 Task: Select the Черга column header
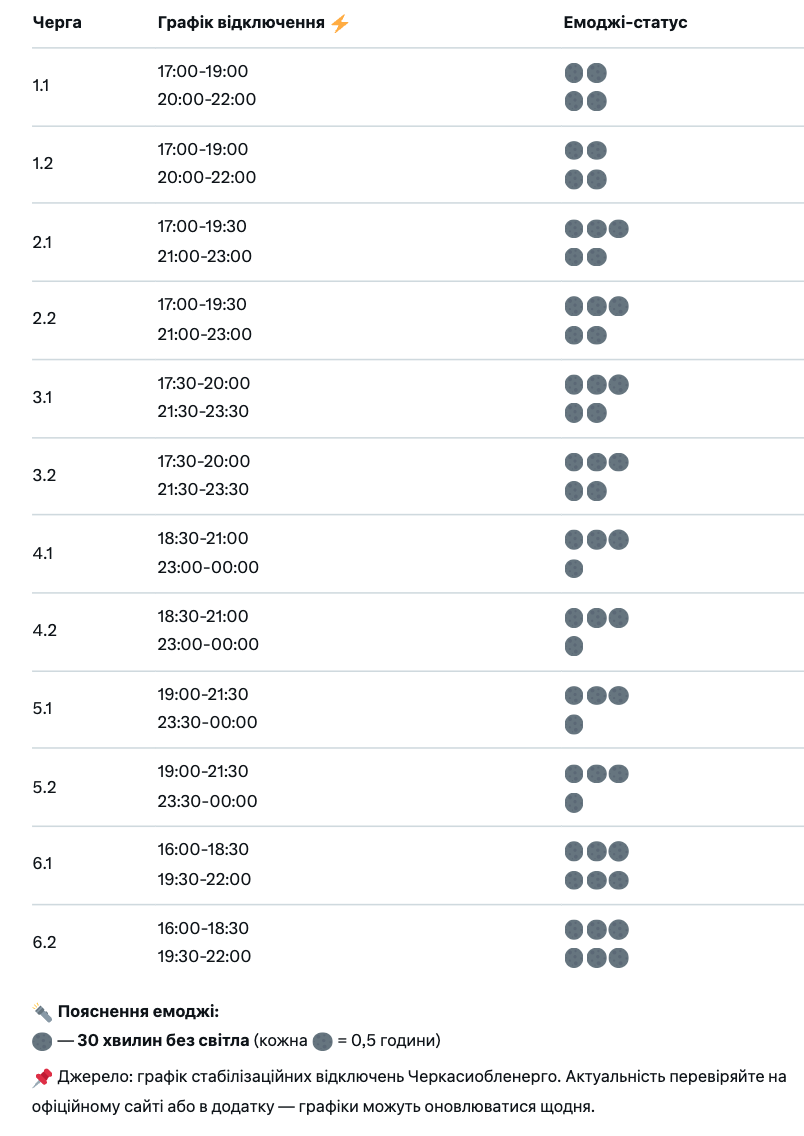[x=57, y=23]
